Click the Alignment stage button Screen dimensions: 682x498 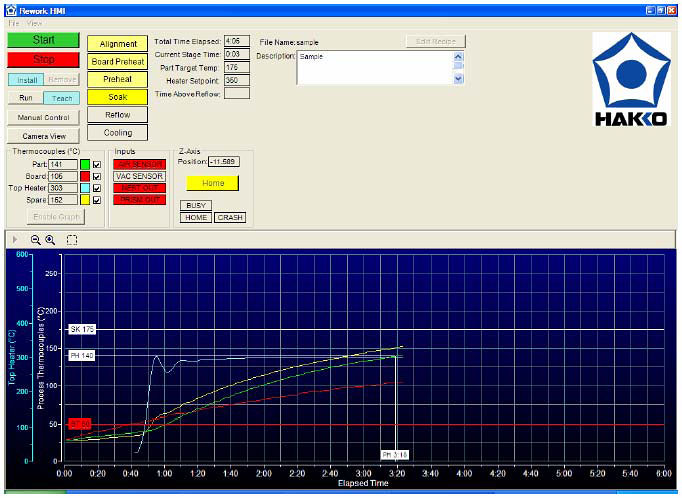coord(117,44)
